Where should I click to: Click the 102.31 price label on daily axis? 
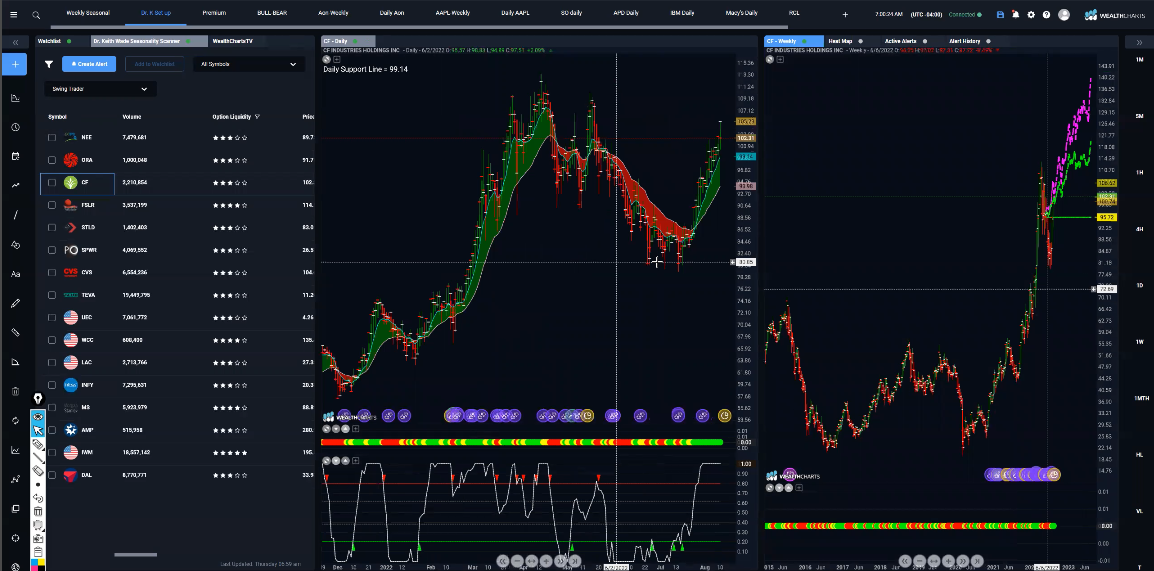pos(746,138)
